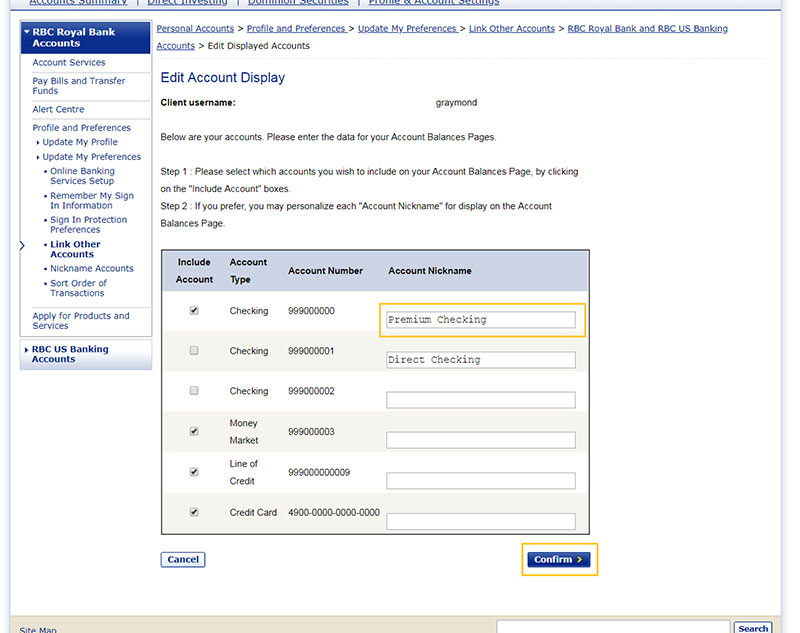
Task: Open Sign In Protection Preferences
Action: 88,224
